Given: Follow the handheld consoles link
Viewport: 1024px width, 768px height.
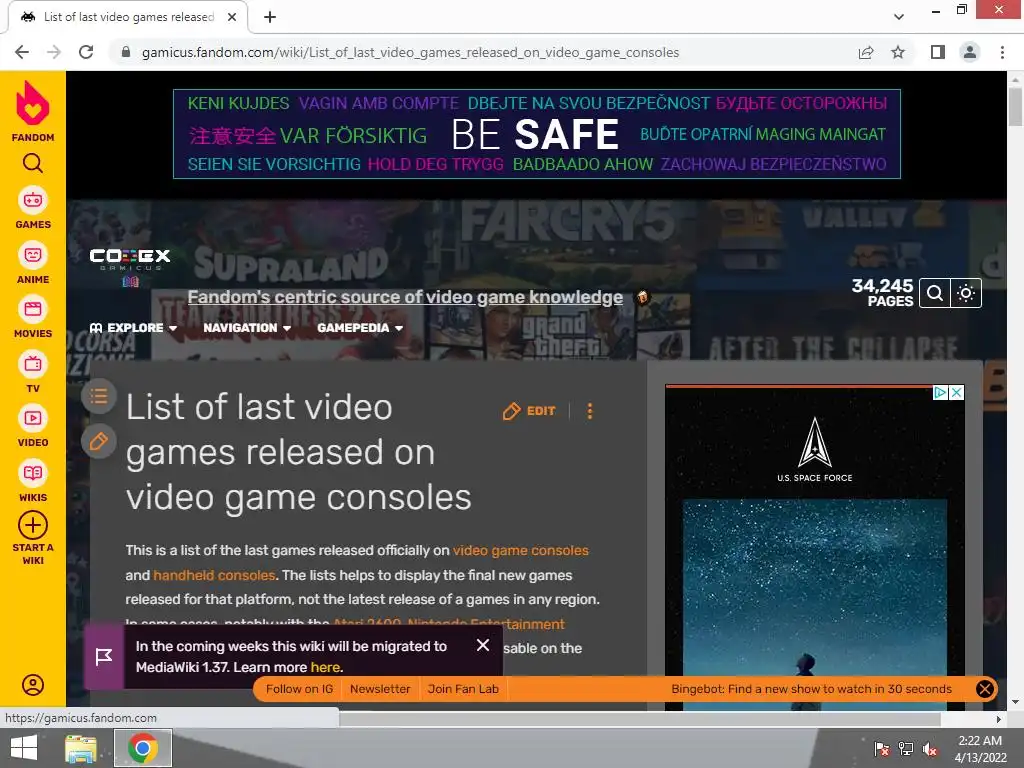Looking at the screenshot, I should 214,575.
